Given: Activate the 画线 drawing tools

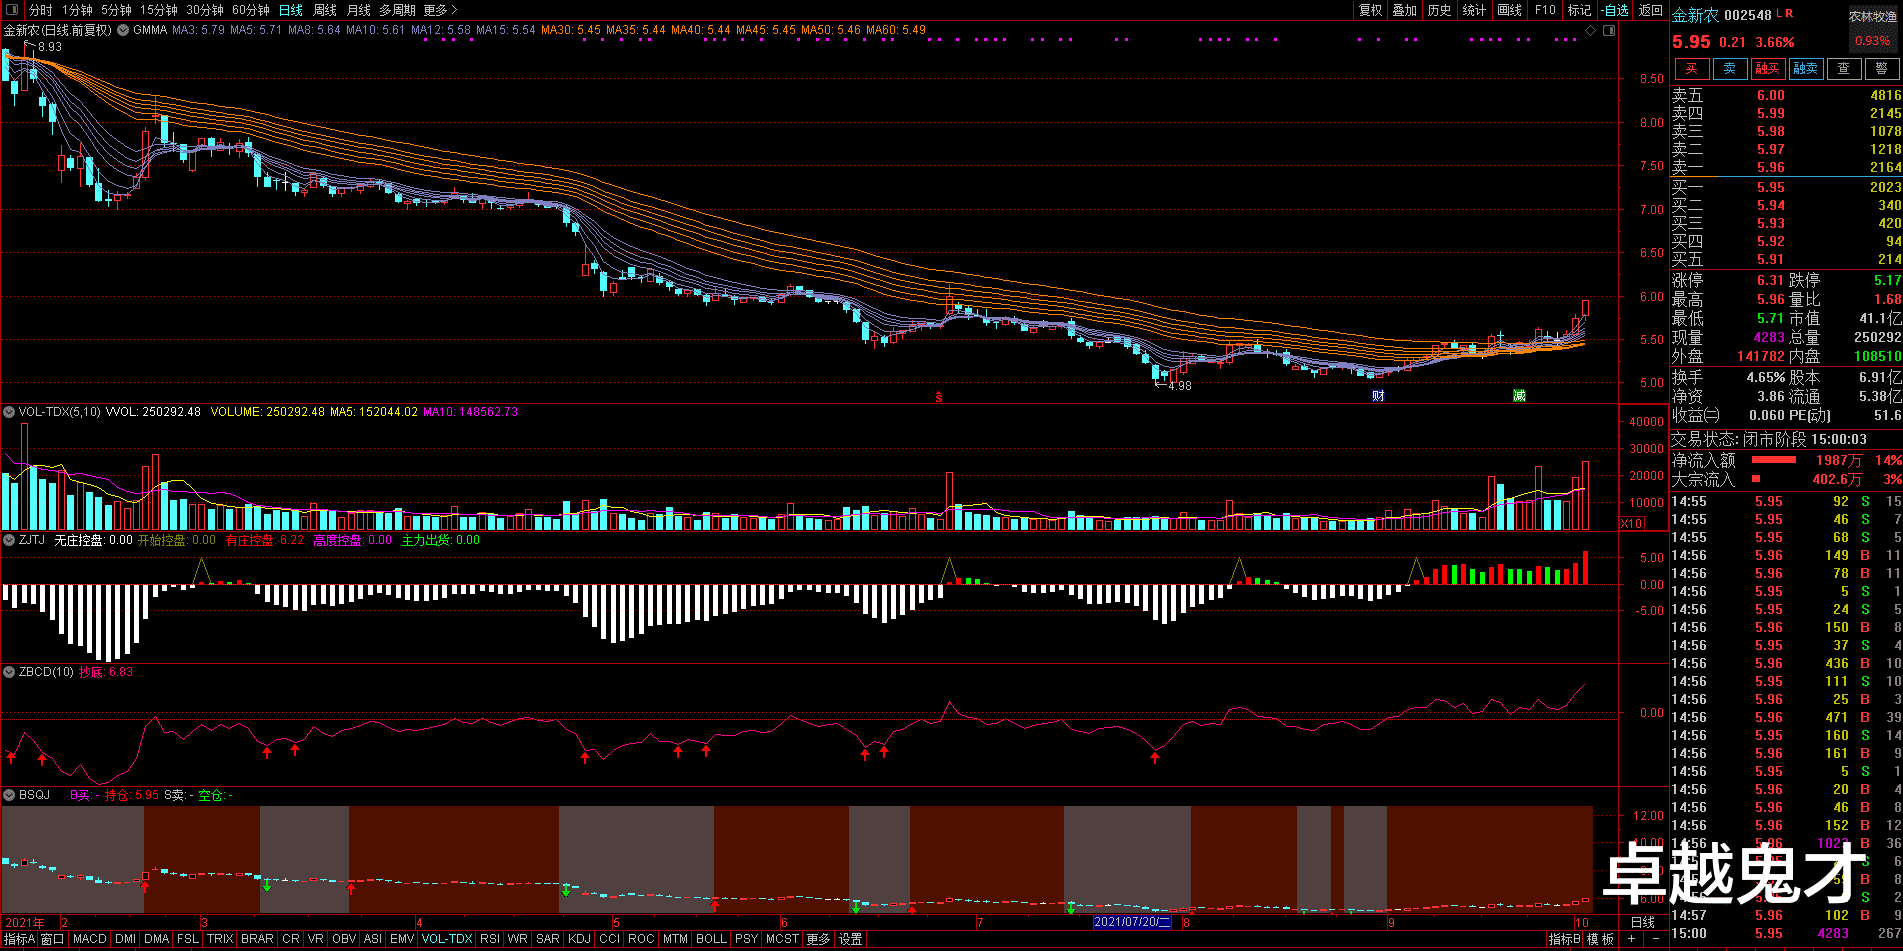Looking at the screenshot, I should pos(1510,10).
